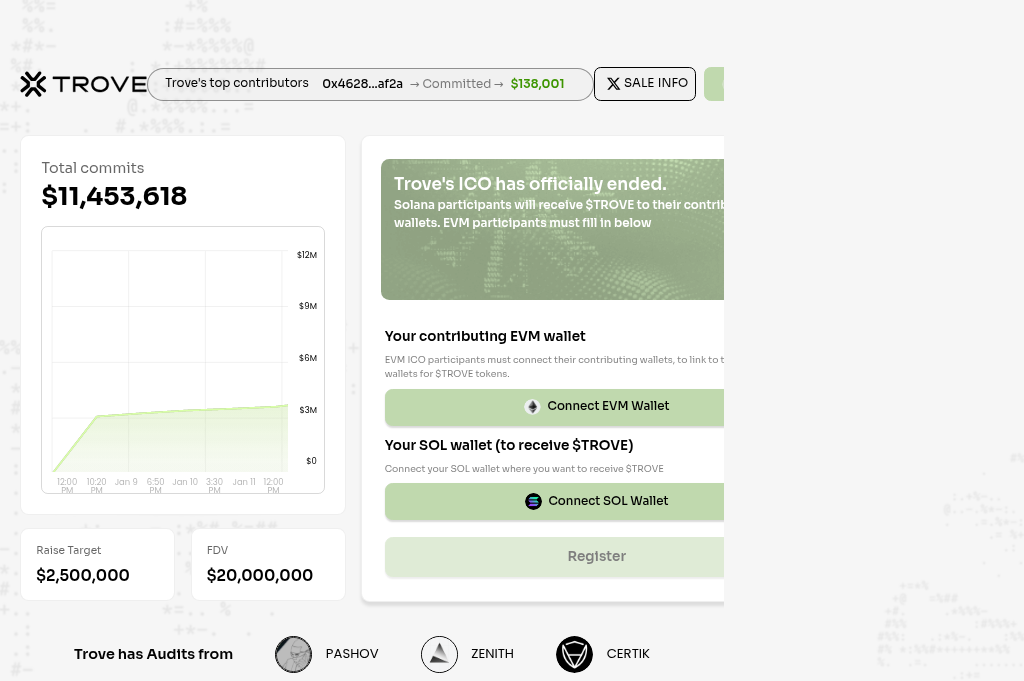Select the Raise Target card

(97, 564)
